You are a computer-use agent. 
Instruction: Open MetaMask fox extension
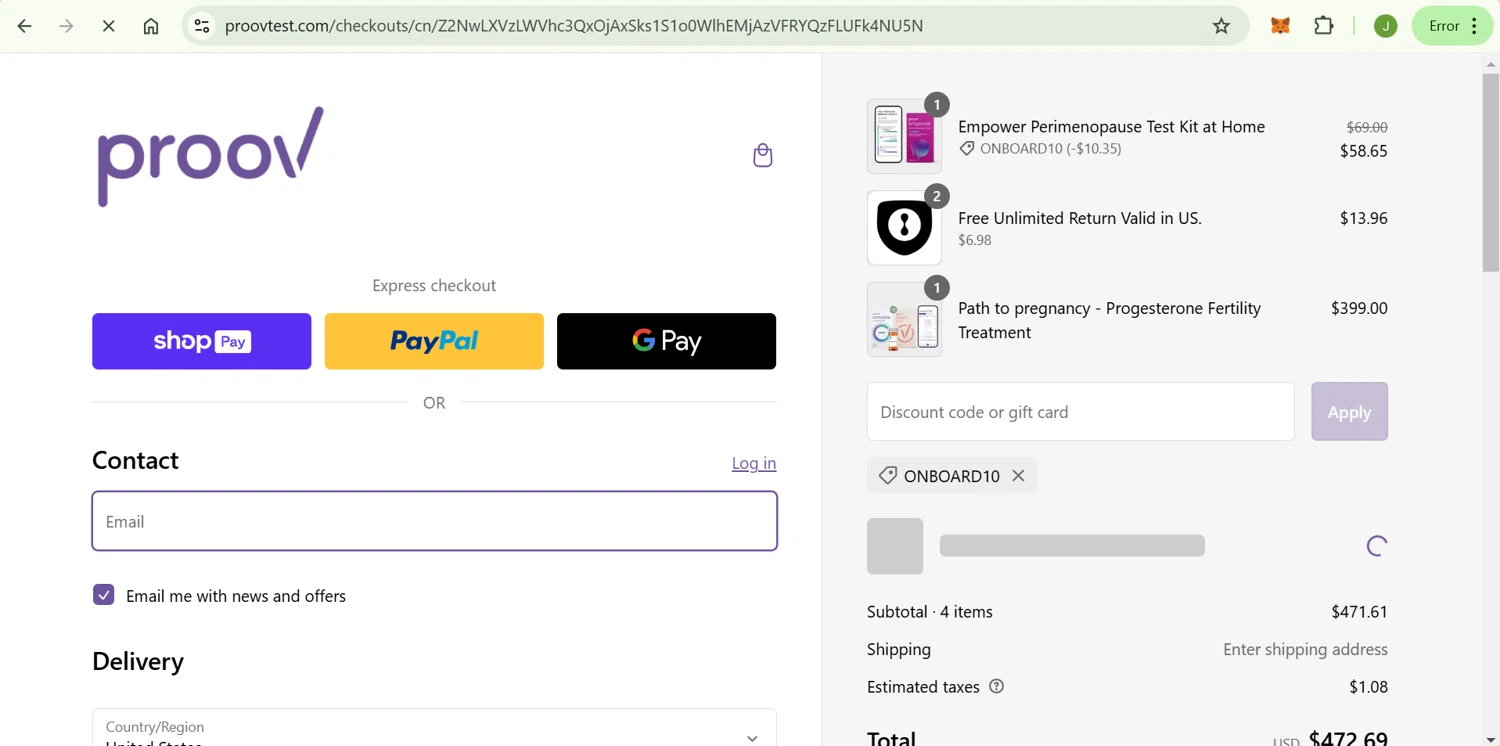pos(1280,26)
